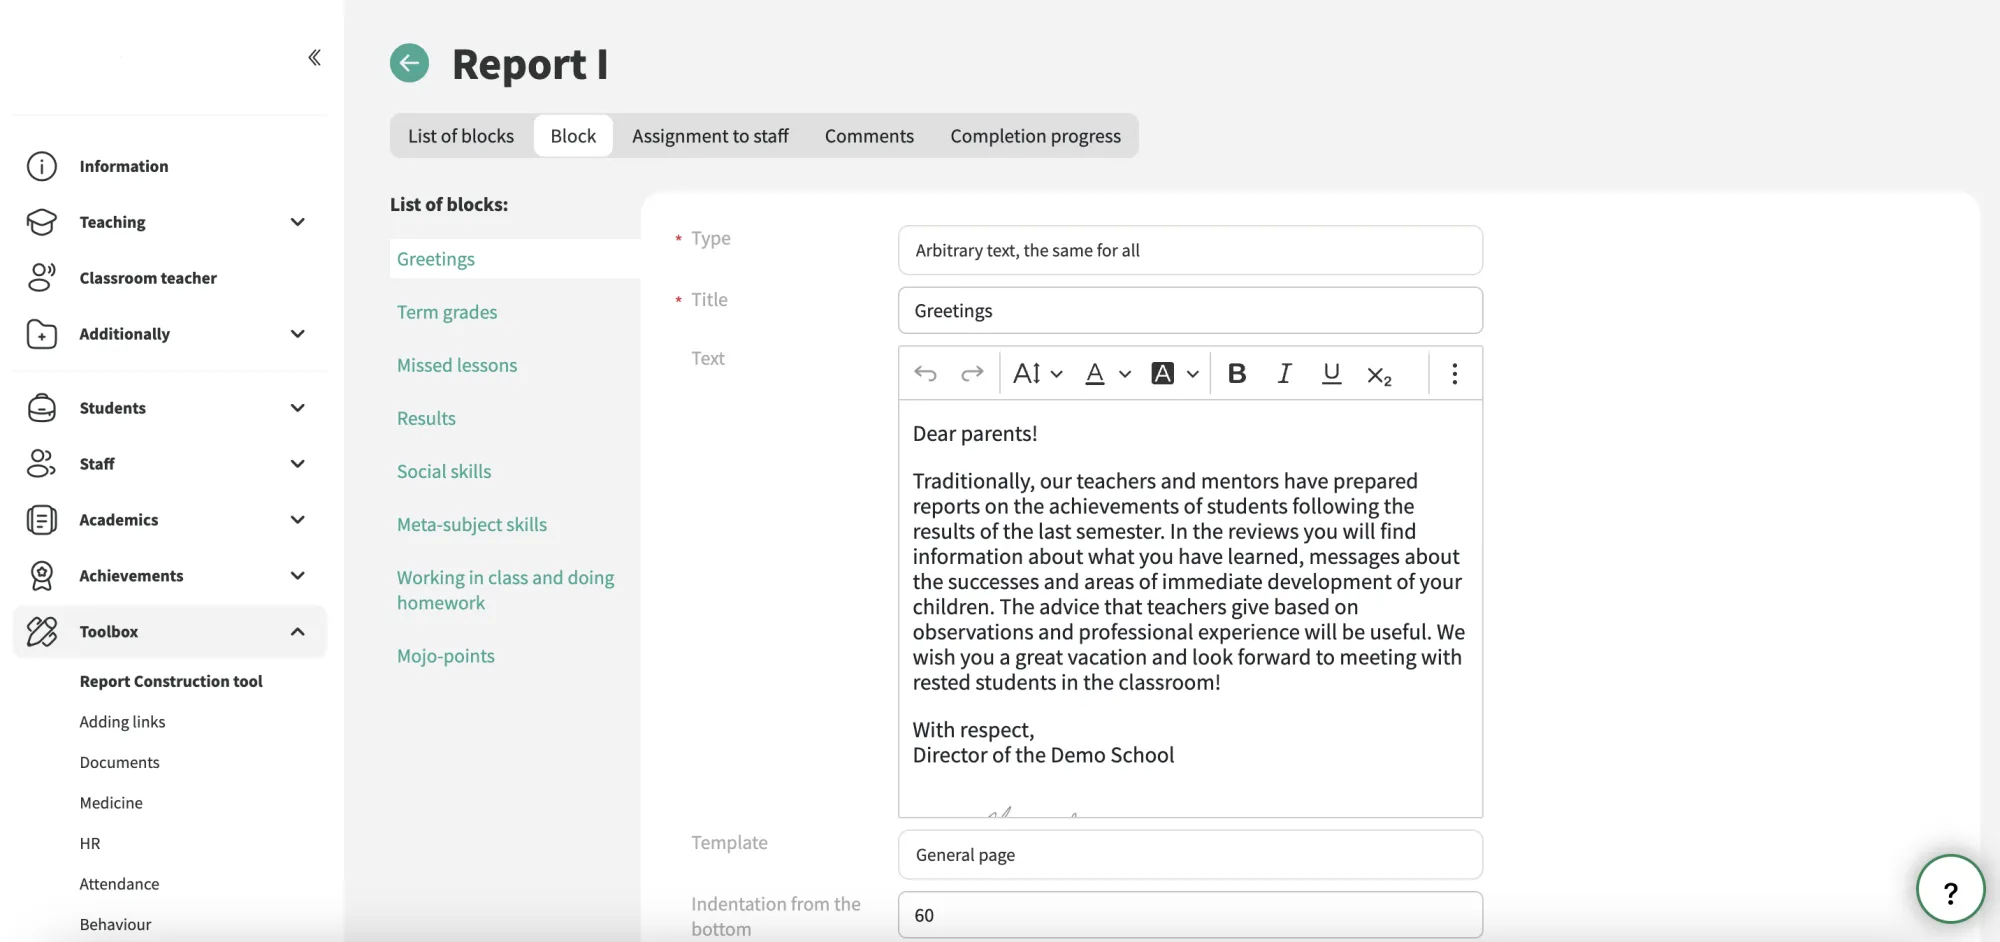Switch to List of blocks tab
The height and width of the screenshot is (942, 2000).
coord(461,136)
